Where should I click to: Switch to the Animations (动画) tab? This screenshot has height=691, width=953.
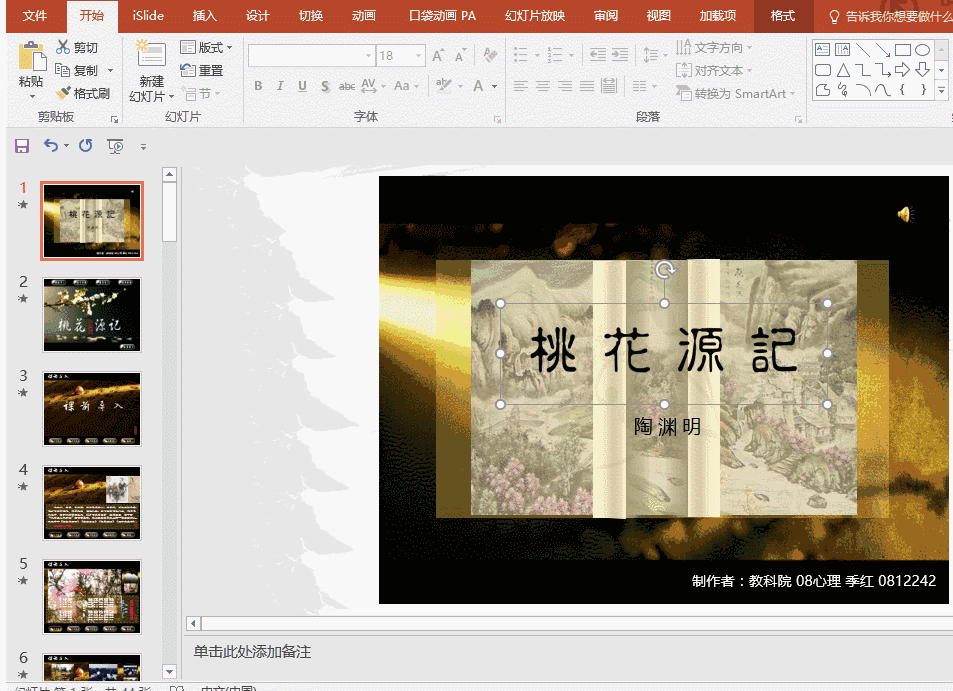point(363,16)
